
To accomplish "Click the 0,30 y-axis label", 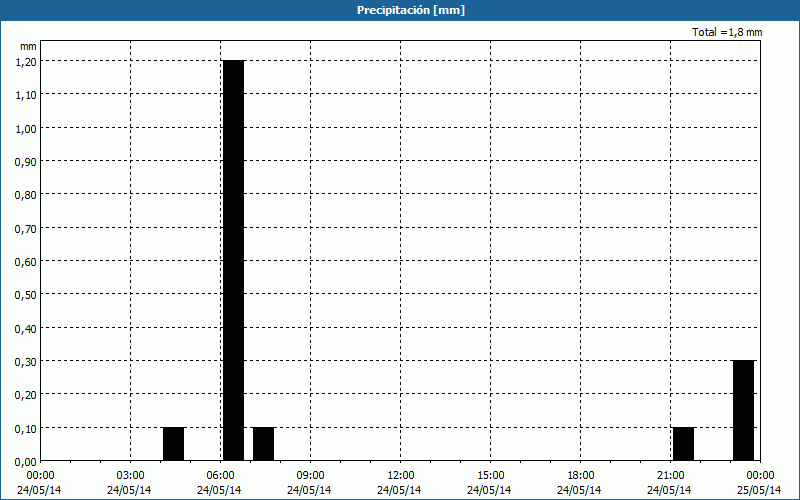I will [26, 362].
